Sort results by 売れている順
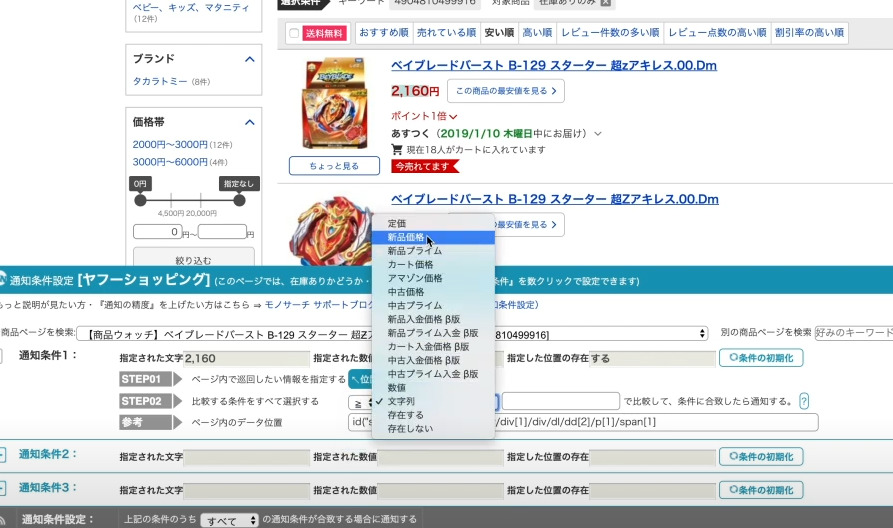Viewport: 893px width, 528px height. click(446, 33)
